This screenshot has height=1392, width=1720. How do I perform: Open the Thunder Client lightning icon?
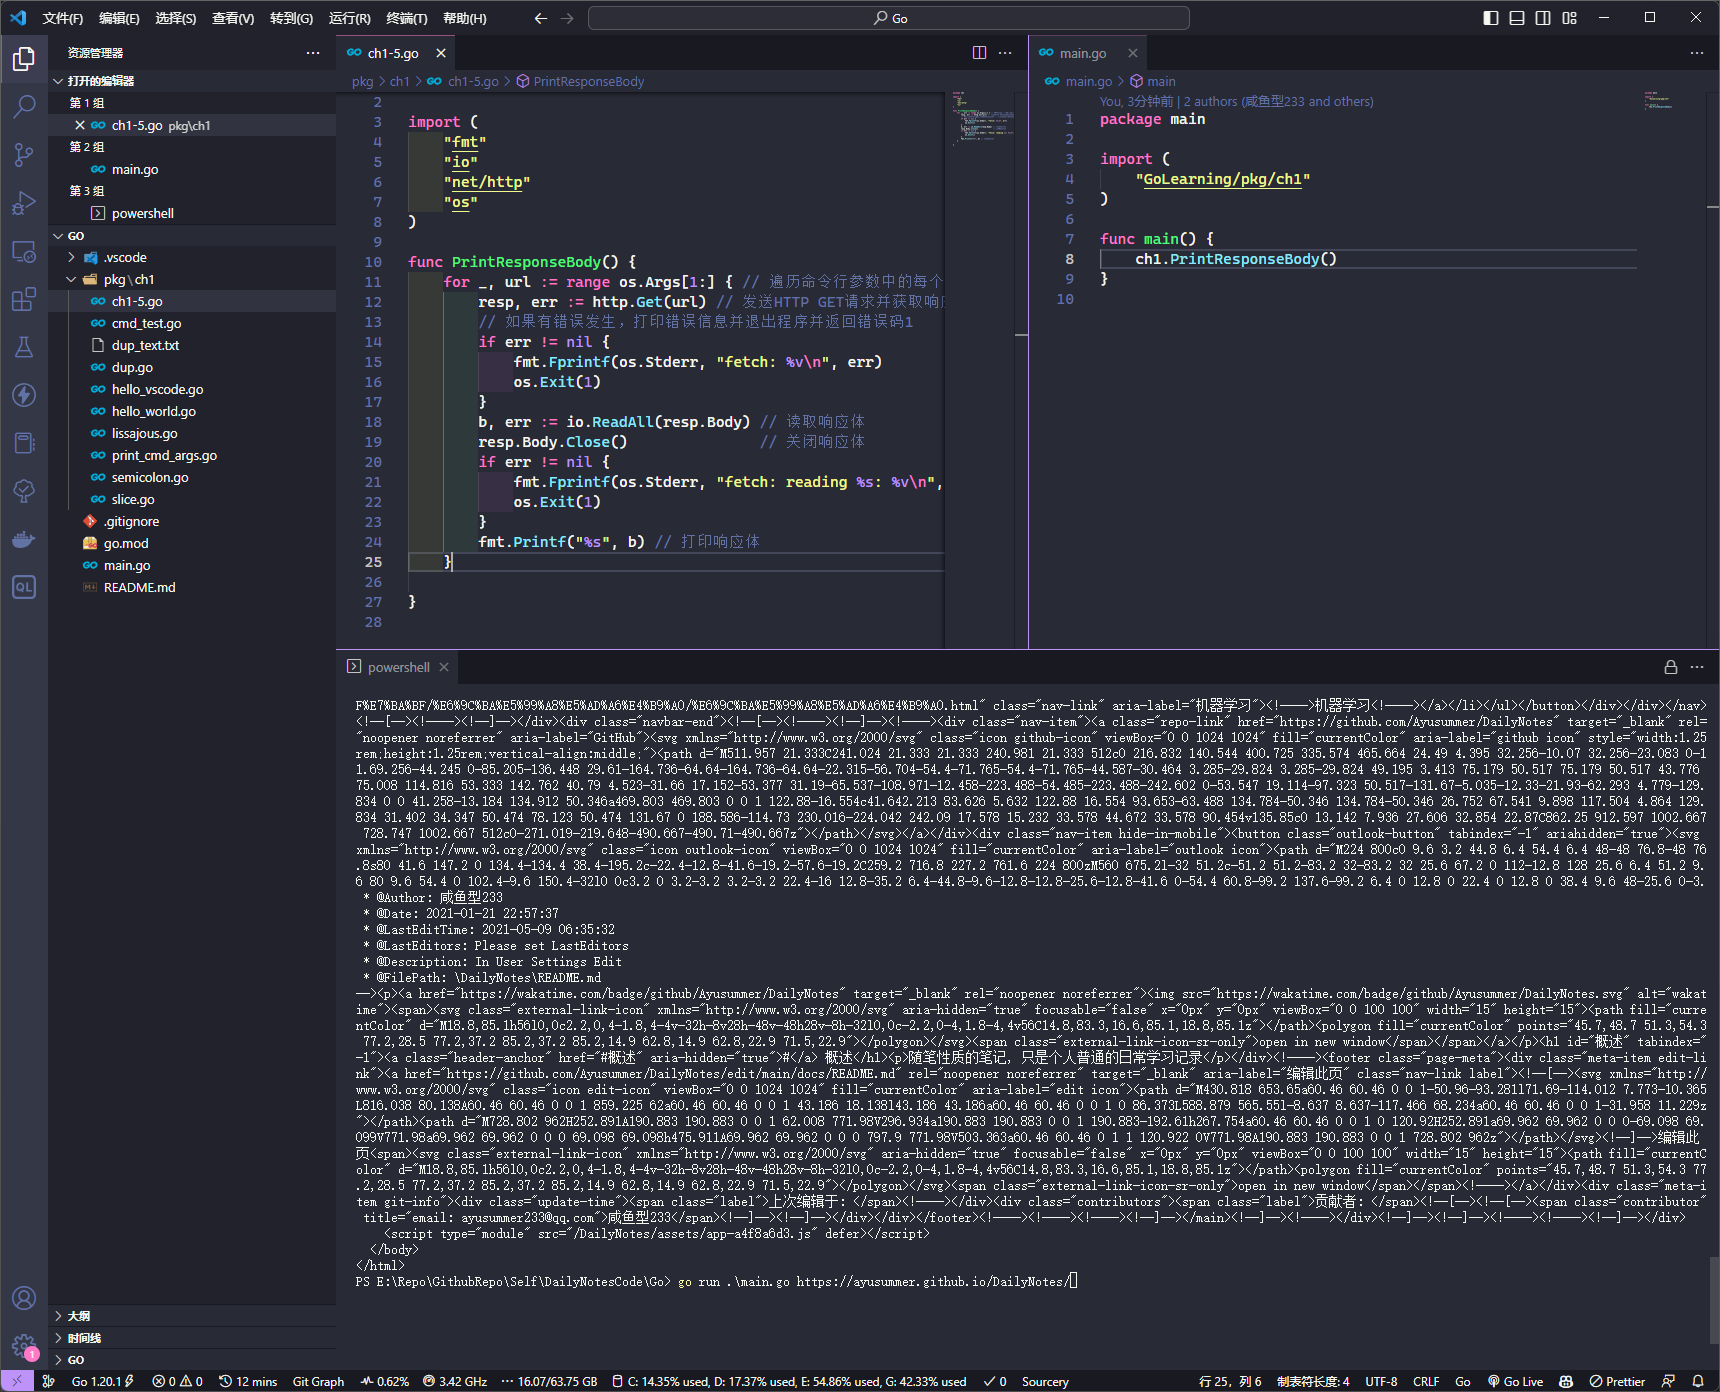point(24,395)
